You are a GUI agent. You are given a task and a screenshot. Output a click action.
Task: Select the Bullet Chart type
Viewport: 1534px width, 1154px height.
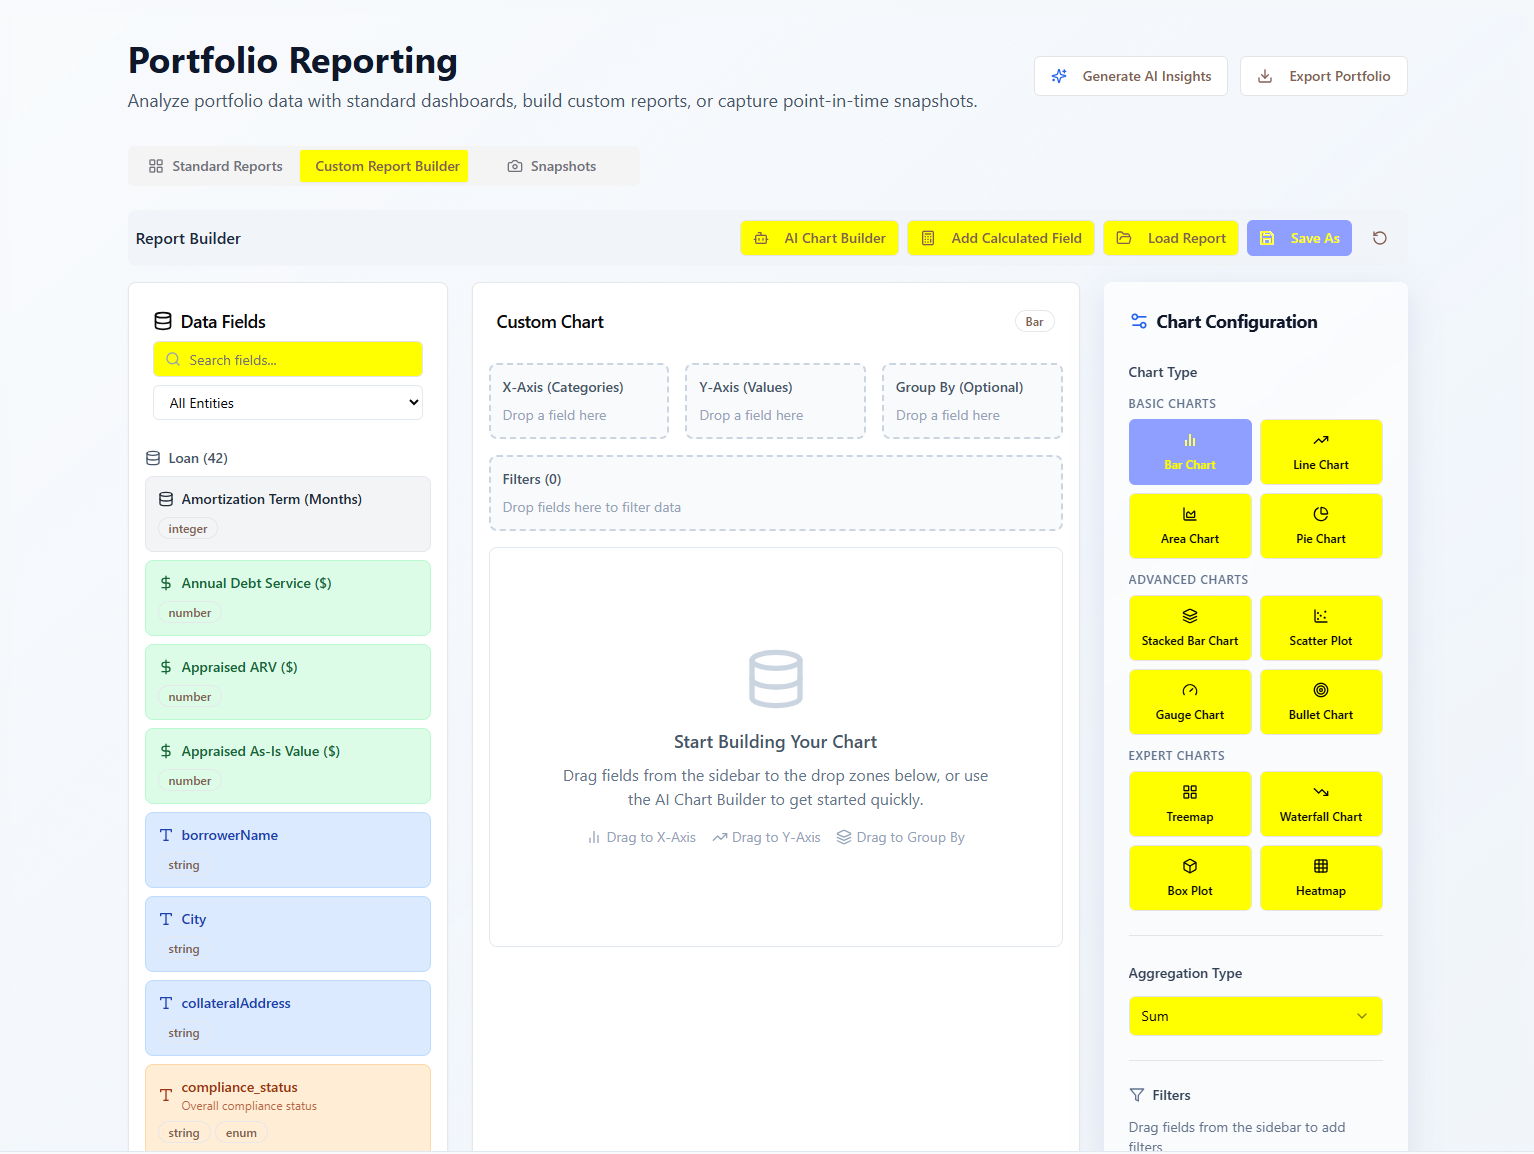tap(1320, 702)
